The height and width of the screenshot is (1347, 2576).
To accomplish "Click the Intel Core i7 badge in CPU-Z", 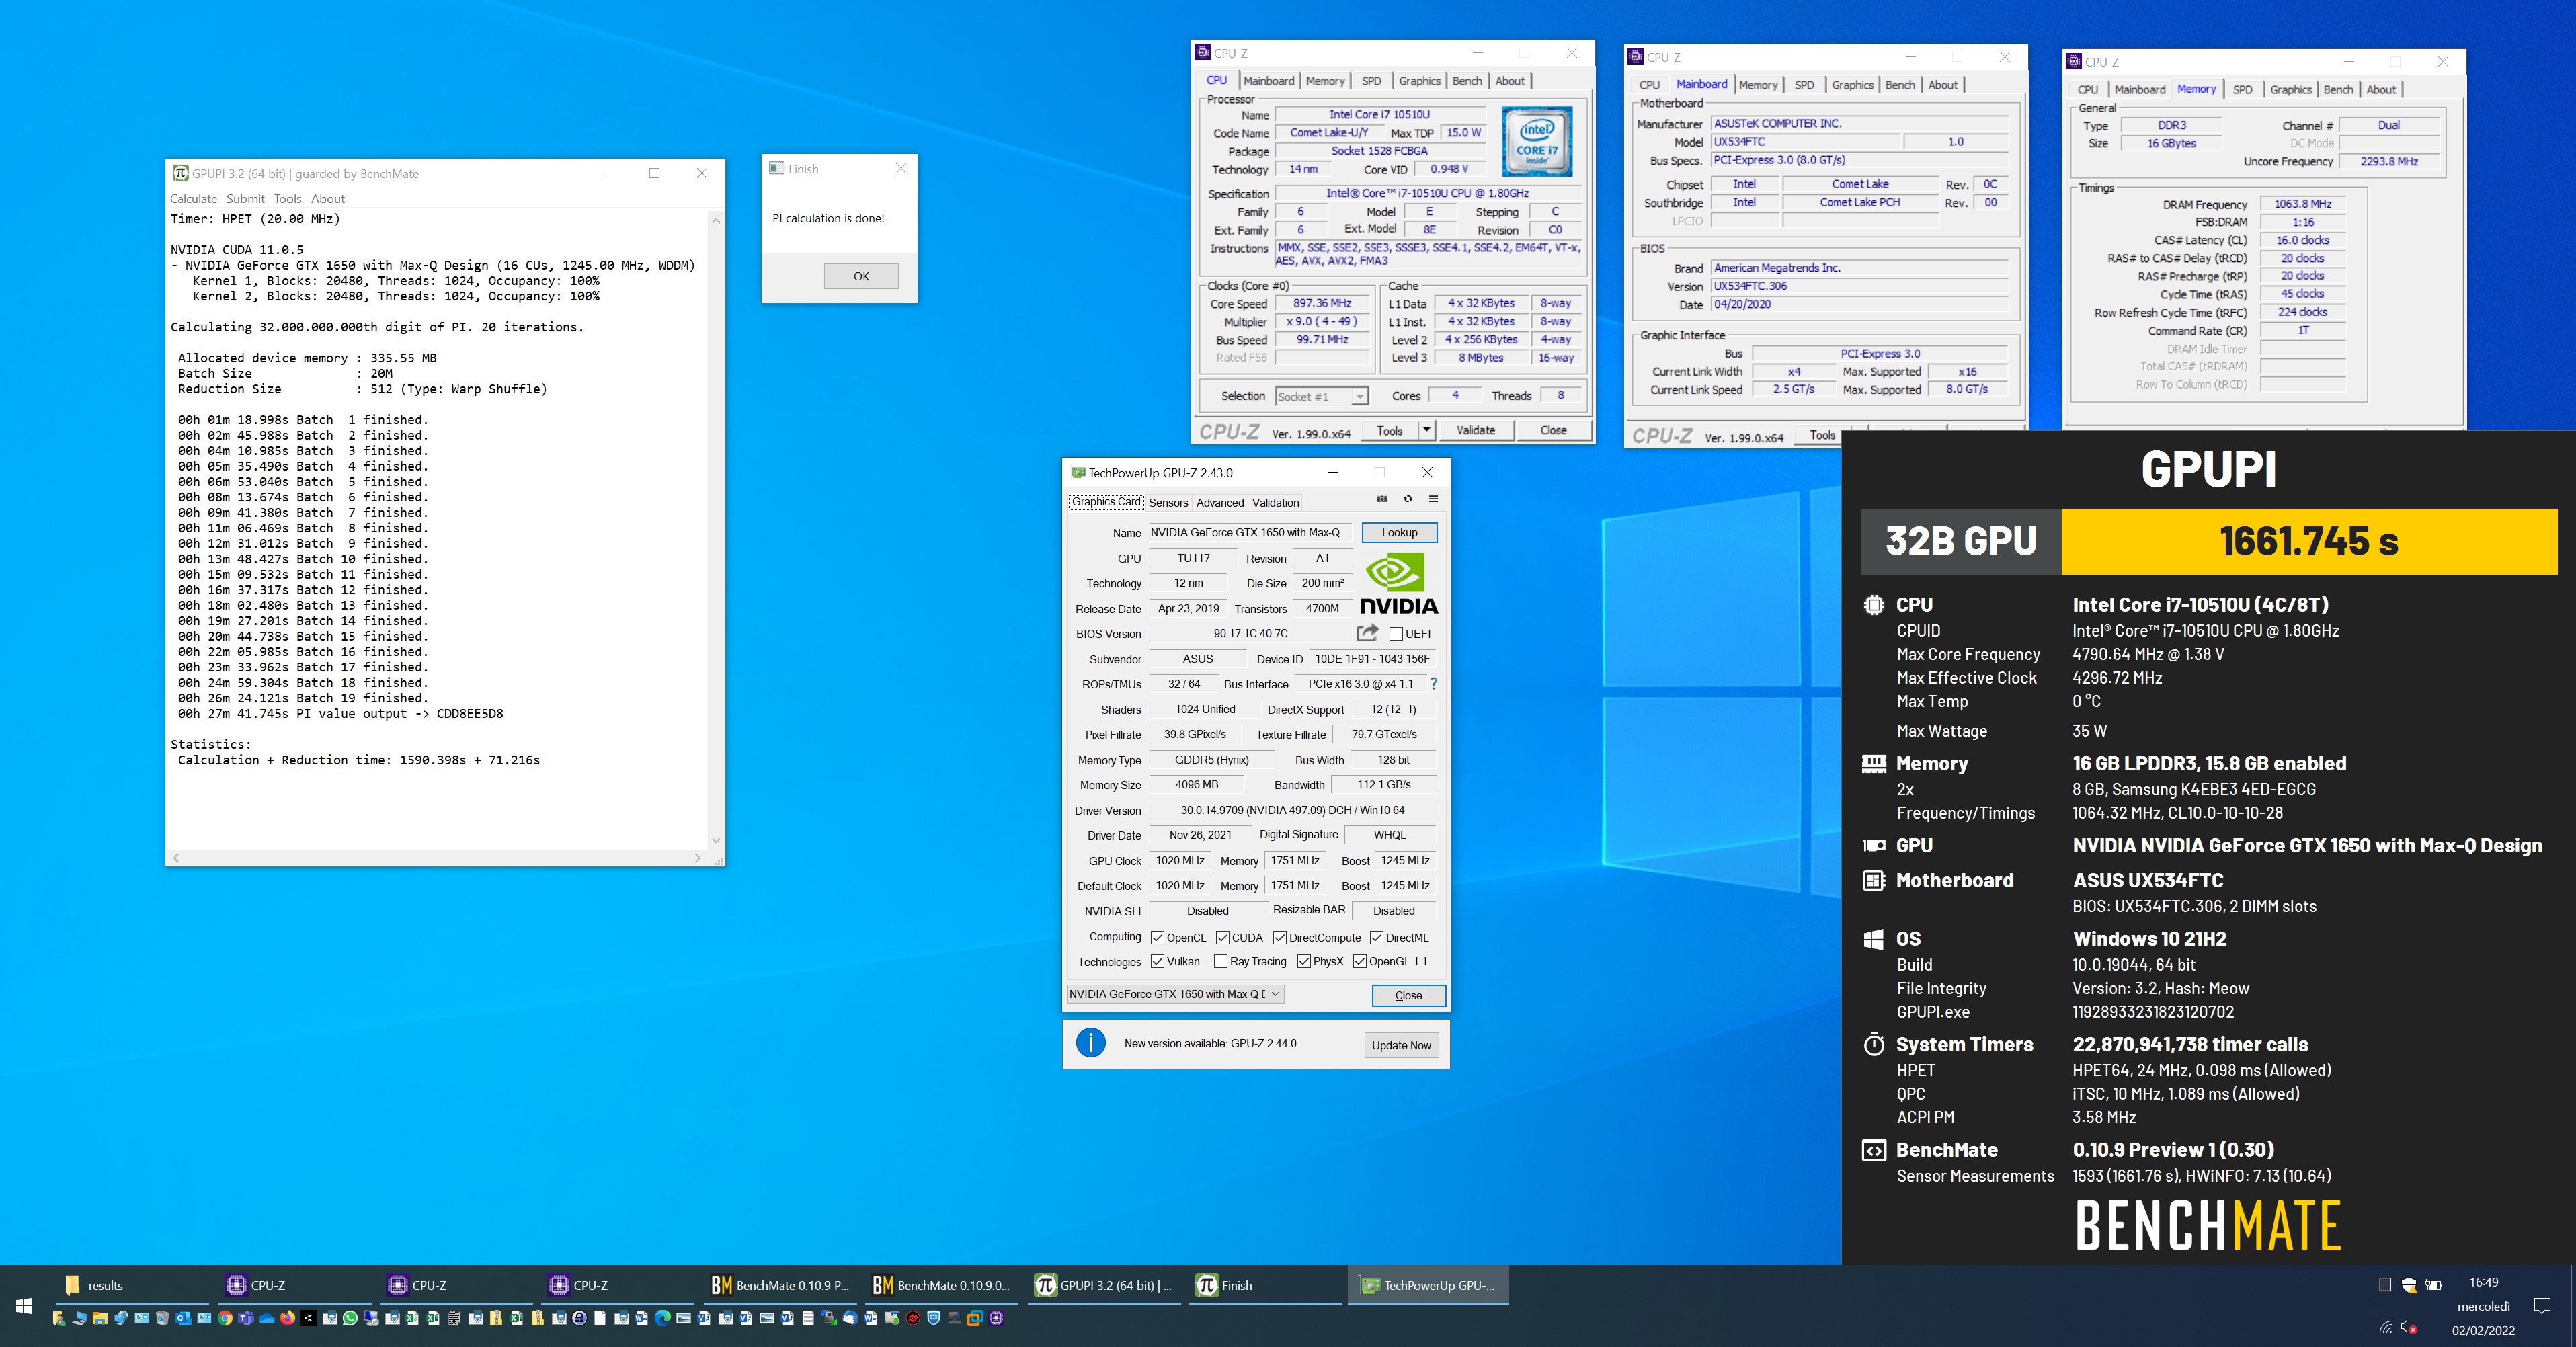I will click(1537, 141).
